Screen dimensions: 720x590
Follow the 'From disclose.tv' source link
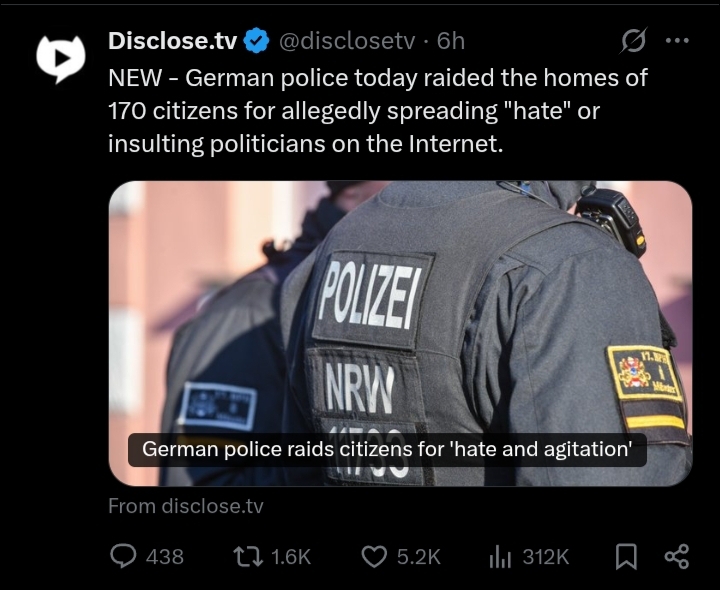click(186, 506)
